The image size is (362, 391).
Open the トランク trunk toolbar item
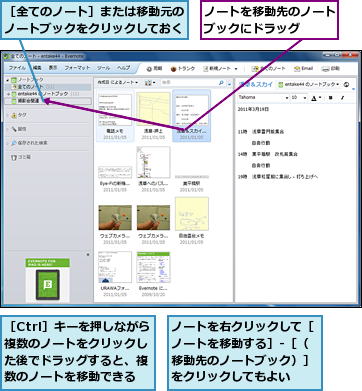pyautogui.click(x=183, y=69)
